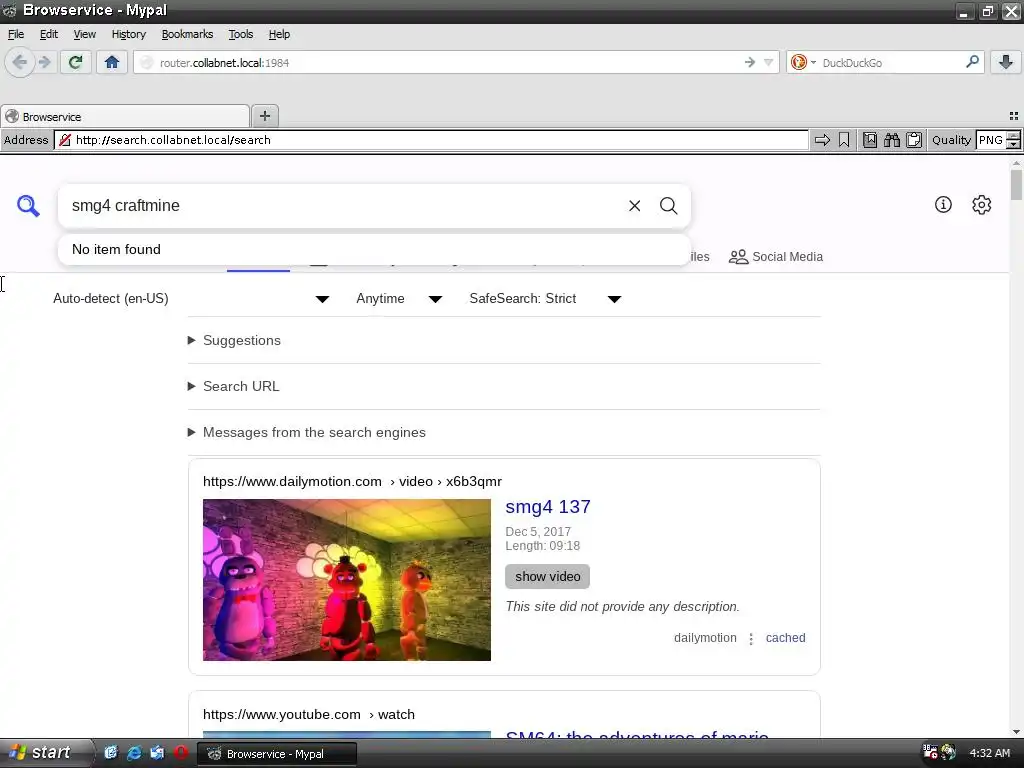Click the Outlook Express quick launch icon
The height and width of the screenshot is (768, 1024).
[x=157, y=753]
